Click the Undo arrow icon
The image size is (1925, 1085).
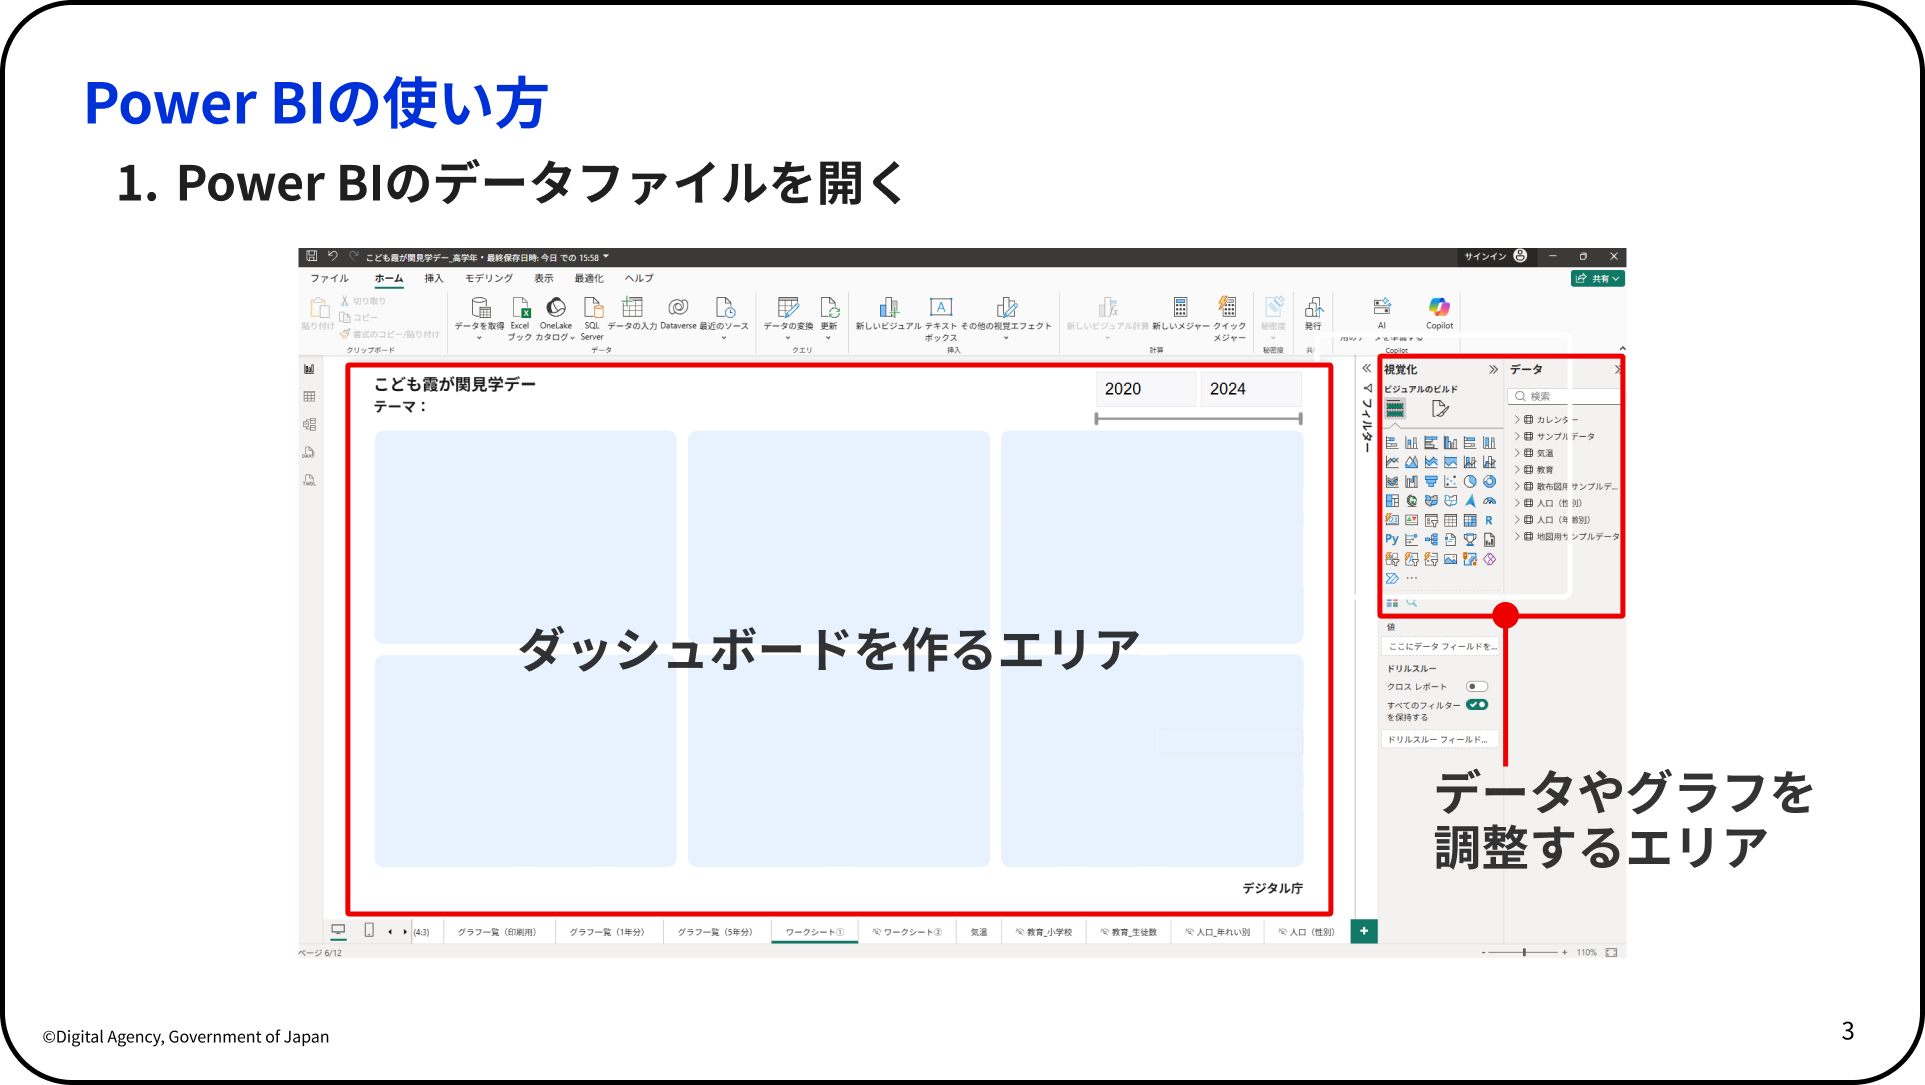[x=333, y=257]
